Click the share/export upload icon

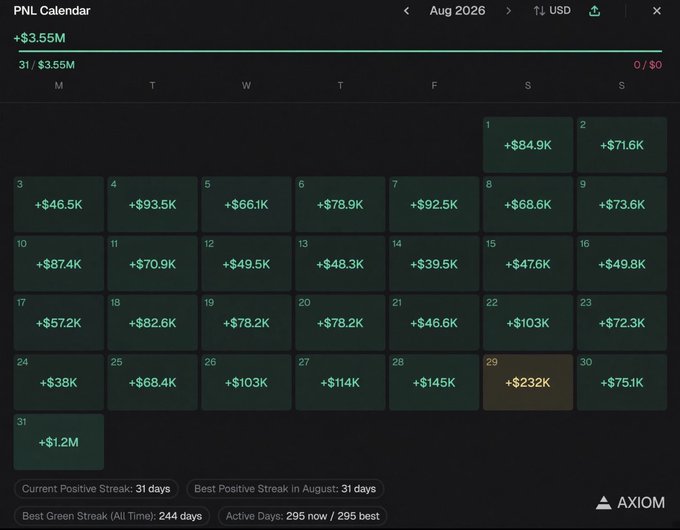click(595, 11)
